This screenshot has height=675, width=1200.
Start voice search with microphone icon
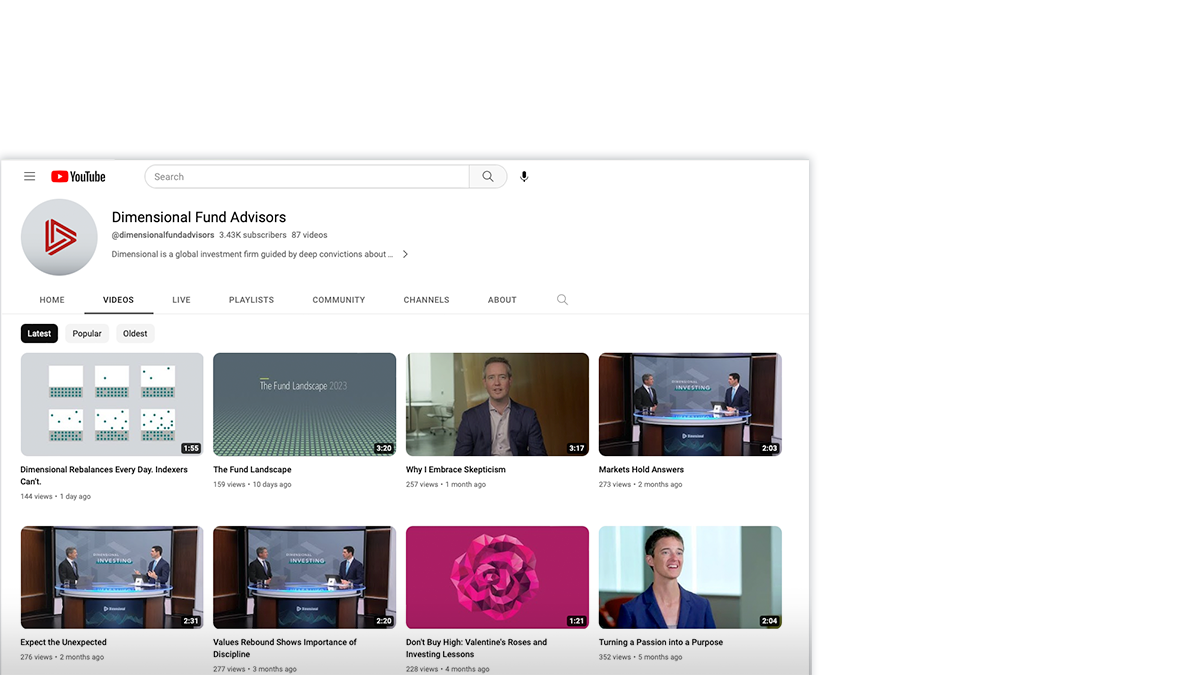(x=524, y=177)
